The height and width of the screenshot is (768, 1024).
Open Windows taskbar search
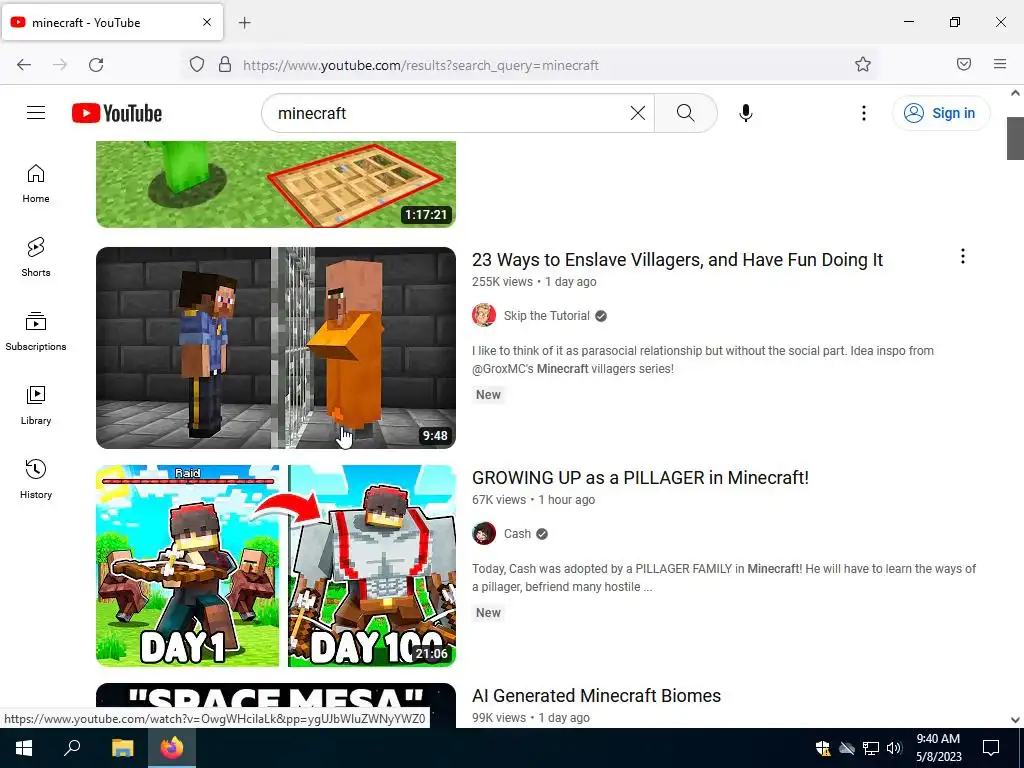click(x=72, y=748)
